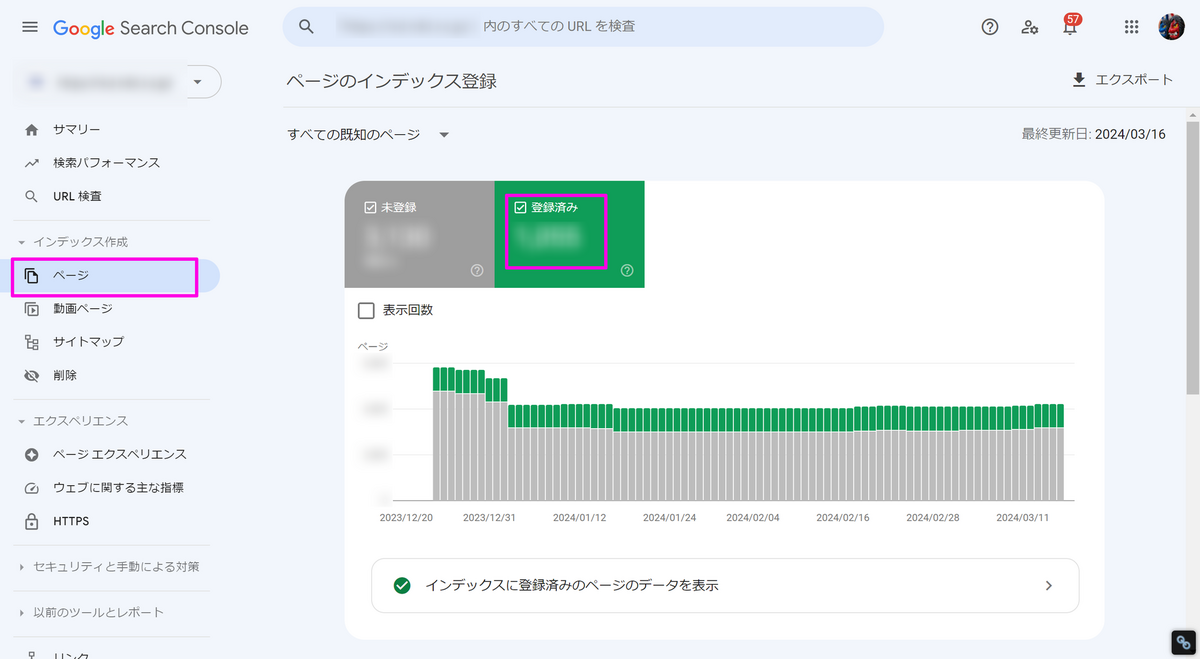
Task: Open indexed pages data via chevron arrow
Action: pyautogui.click(x=1048, y=586)
